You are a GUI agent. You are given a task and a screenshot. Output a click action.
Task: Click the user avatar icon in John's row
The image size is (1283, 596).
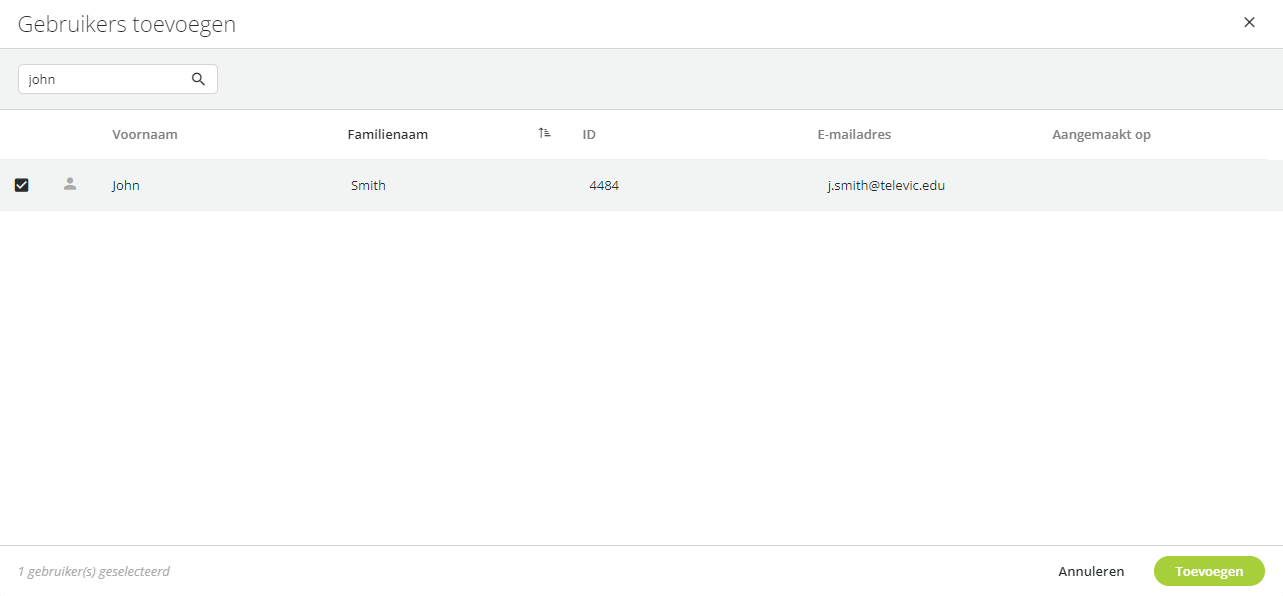(69, 184)
